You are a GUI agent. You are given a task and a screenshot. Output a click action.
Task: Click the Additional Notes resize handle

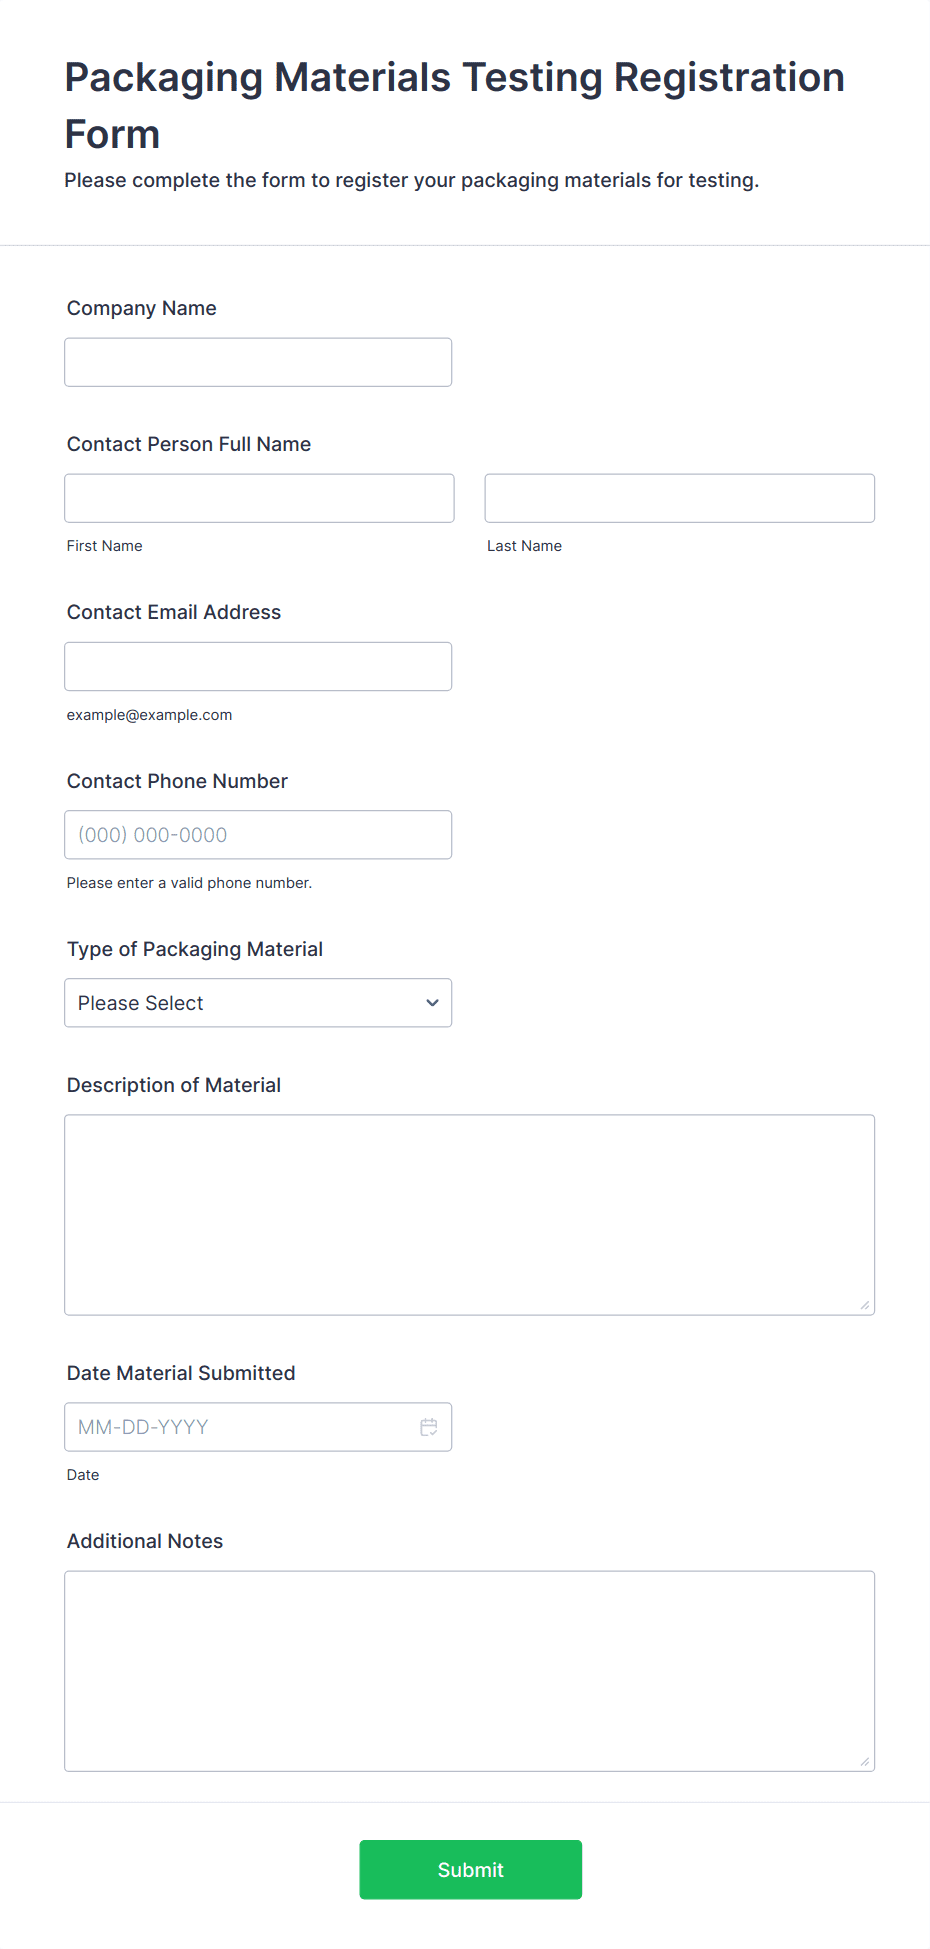tap(864, 1761)
